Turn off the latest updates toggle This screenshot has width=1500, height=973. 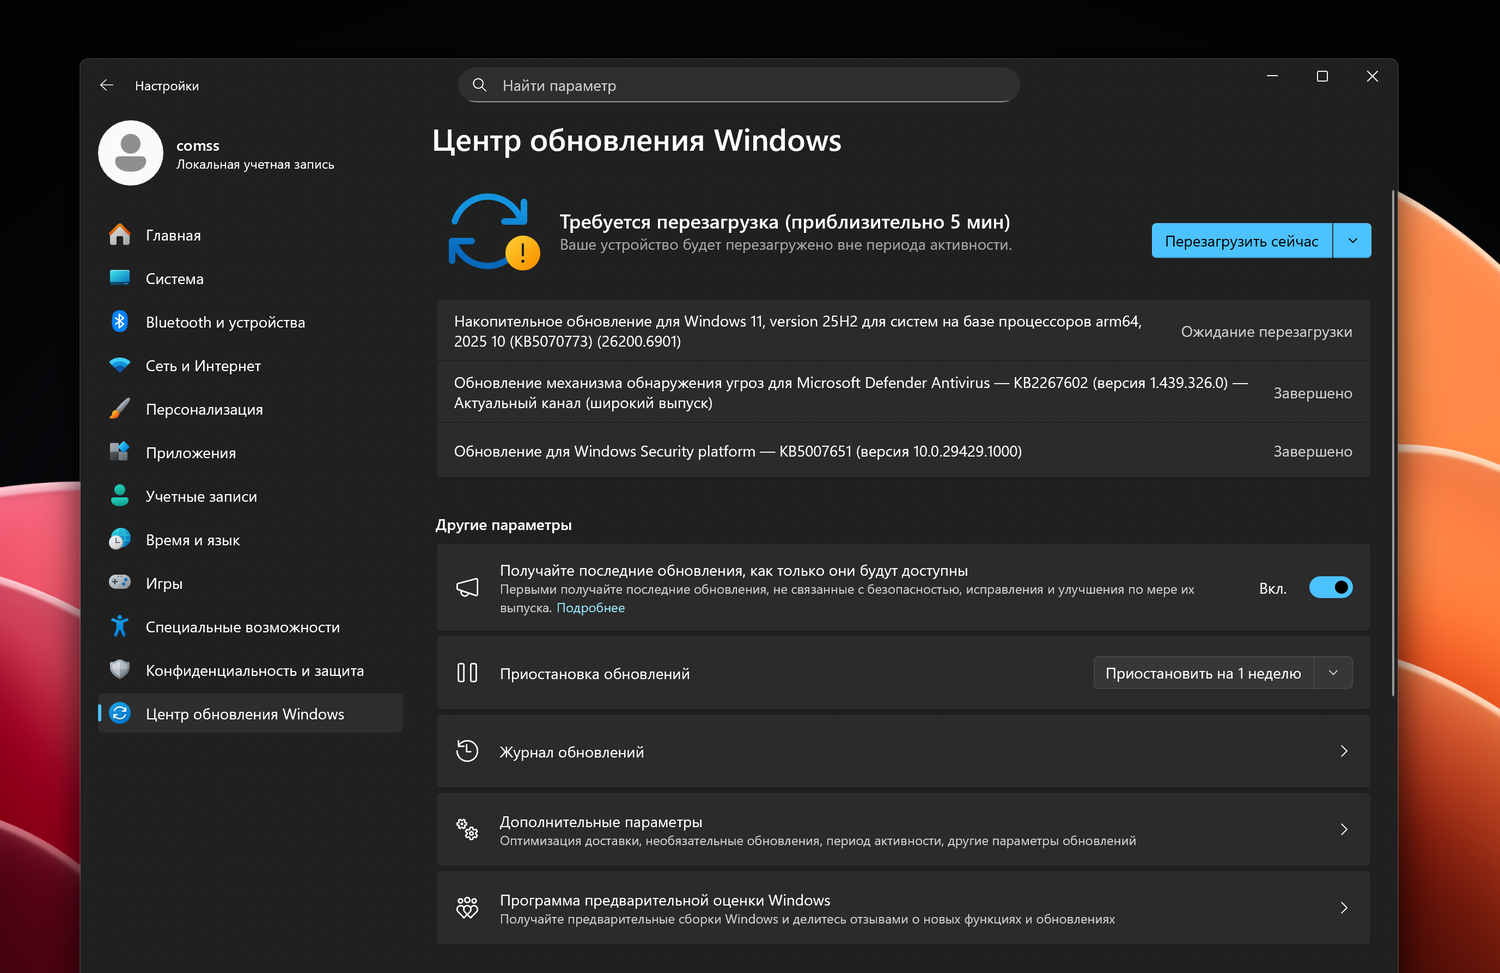pyautogui.click(x=1330, y=588)
